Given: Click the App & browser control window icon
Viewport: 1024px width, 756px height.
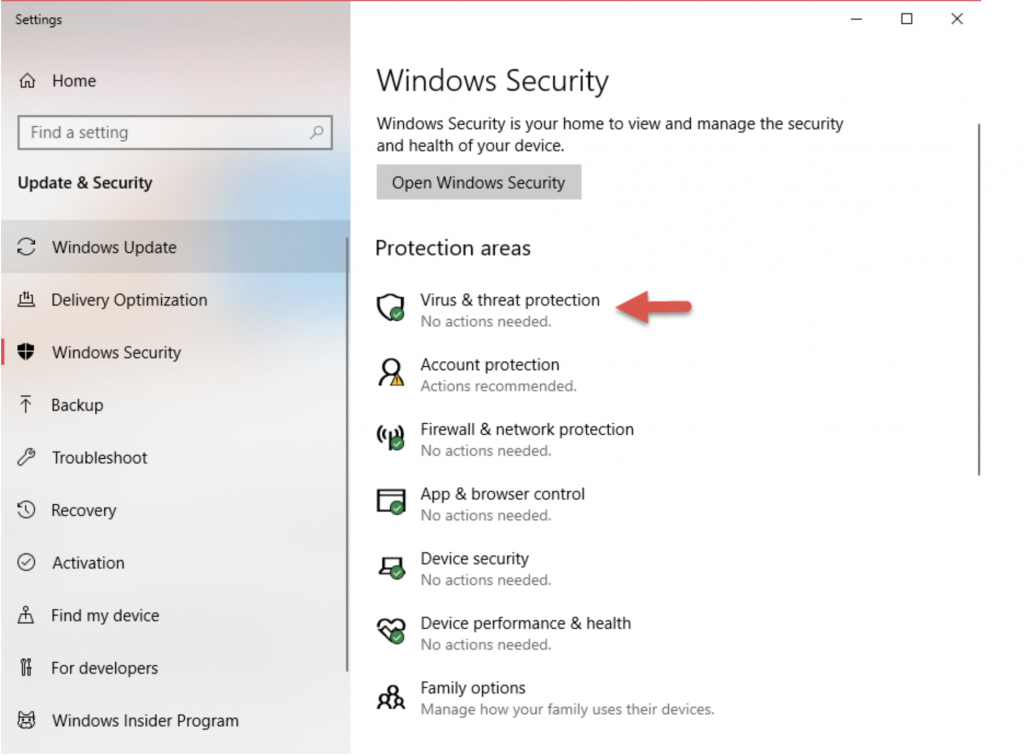Looking at the screenshot, I should [390, 502].
